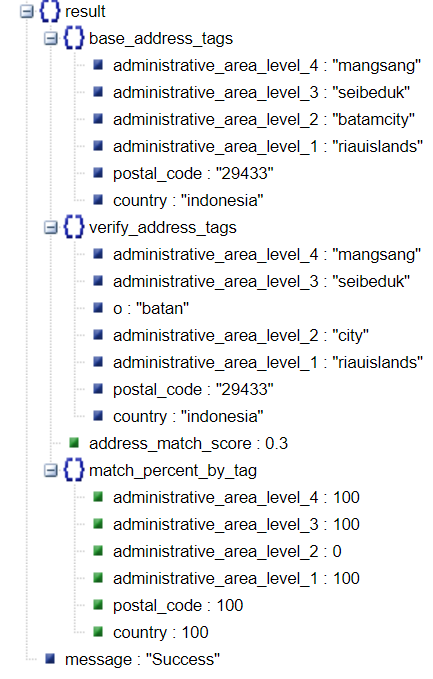Click the object icon next to match_percent_by_tag
433x679 pixels.
coord(74,470)
